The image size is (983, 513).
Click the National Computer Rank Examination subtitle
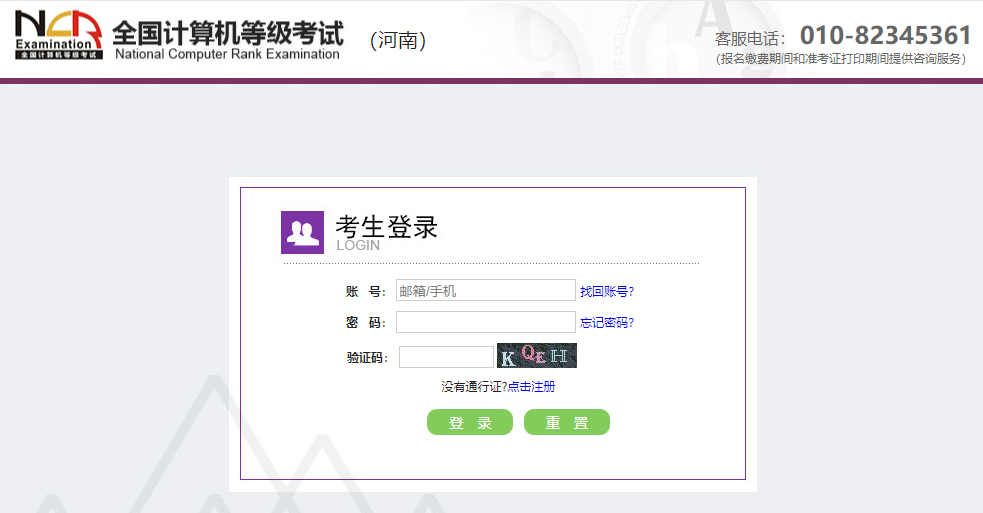click(227, 54)
